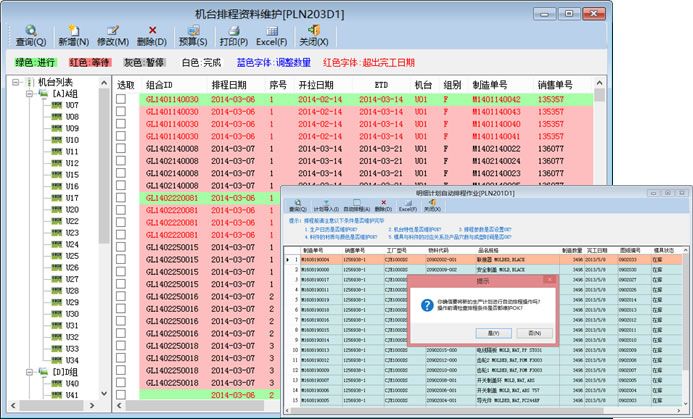This screenshot has height=419, width=693.
Task: Tick the checkbox for row M1401140042
Action: coord(121,99)
